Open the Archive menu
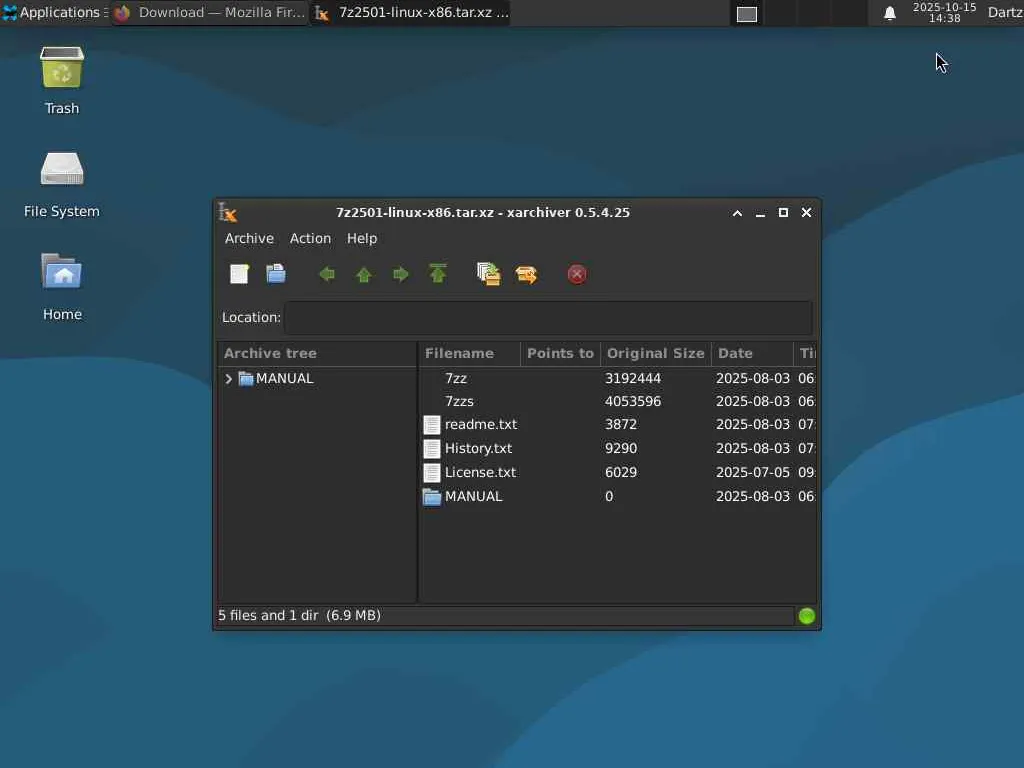 point(249,238)
